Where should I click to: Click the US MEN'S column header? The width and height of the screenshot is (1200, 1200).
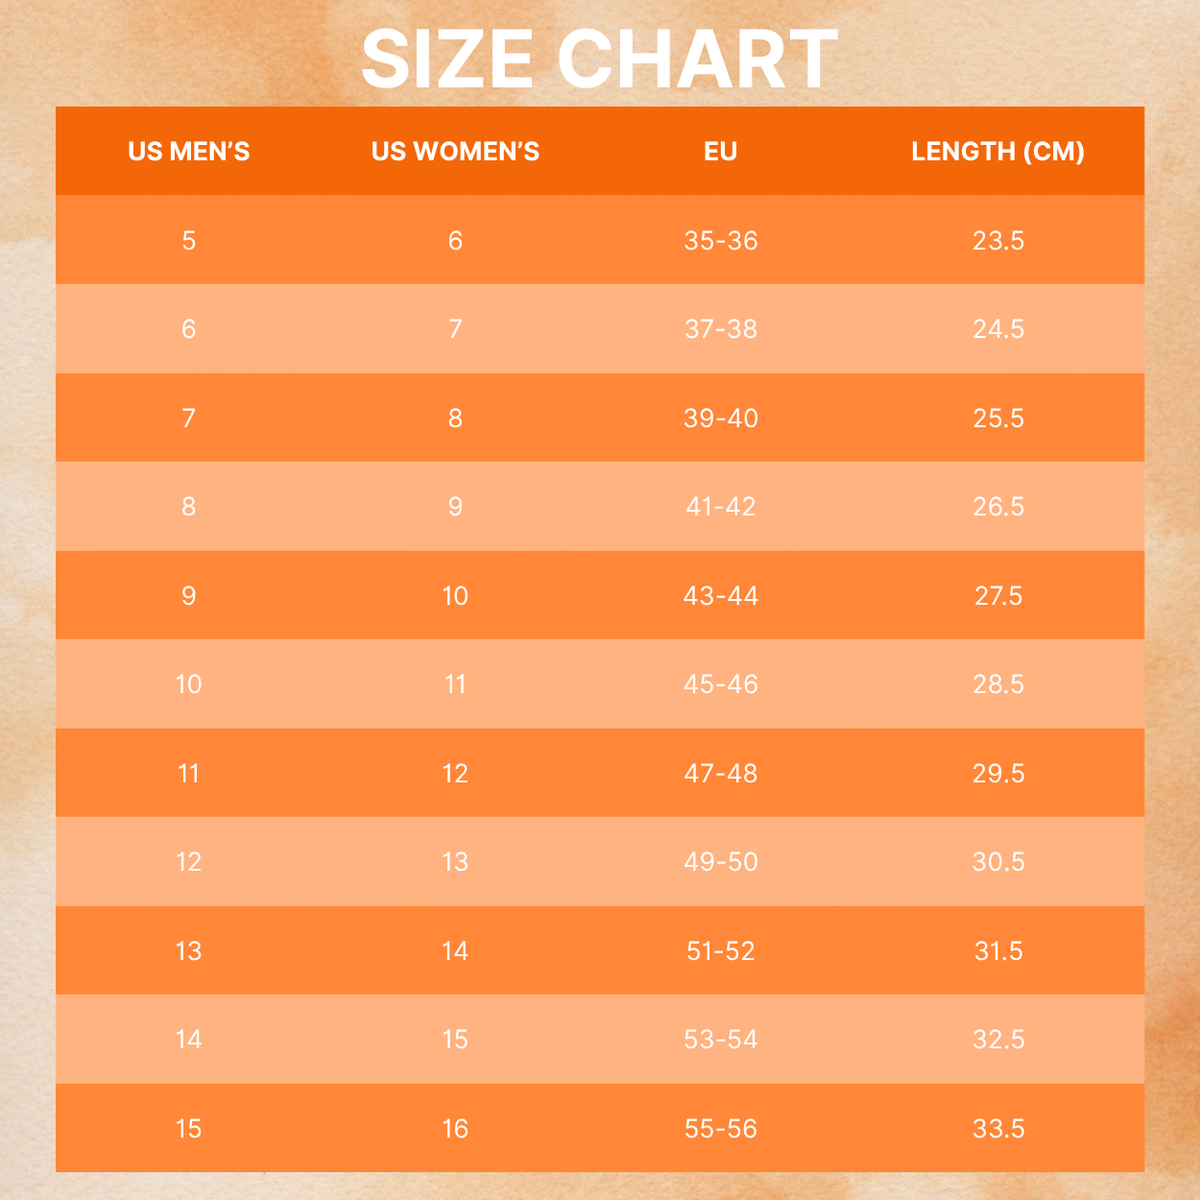coord(189,152)
